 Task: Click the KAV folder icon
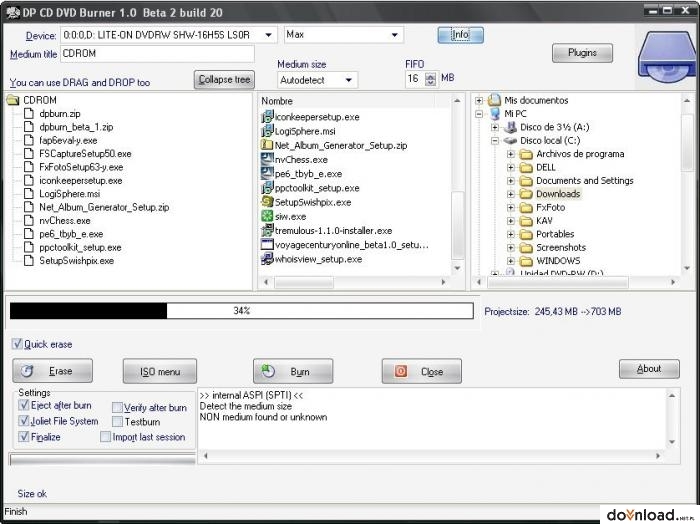[526, 220]
